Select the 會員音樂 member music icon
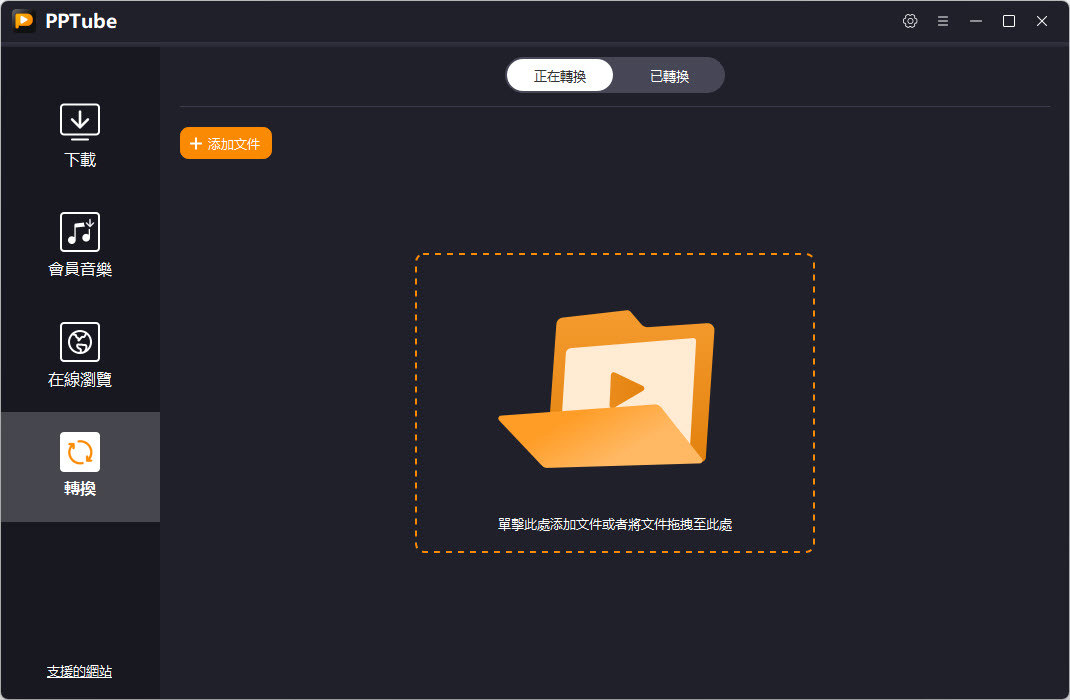The width and height of the screenshot is (1070, 700). click(x=80, y=231)
